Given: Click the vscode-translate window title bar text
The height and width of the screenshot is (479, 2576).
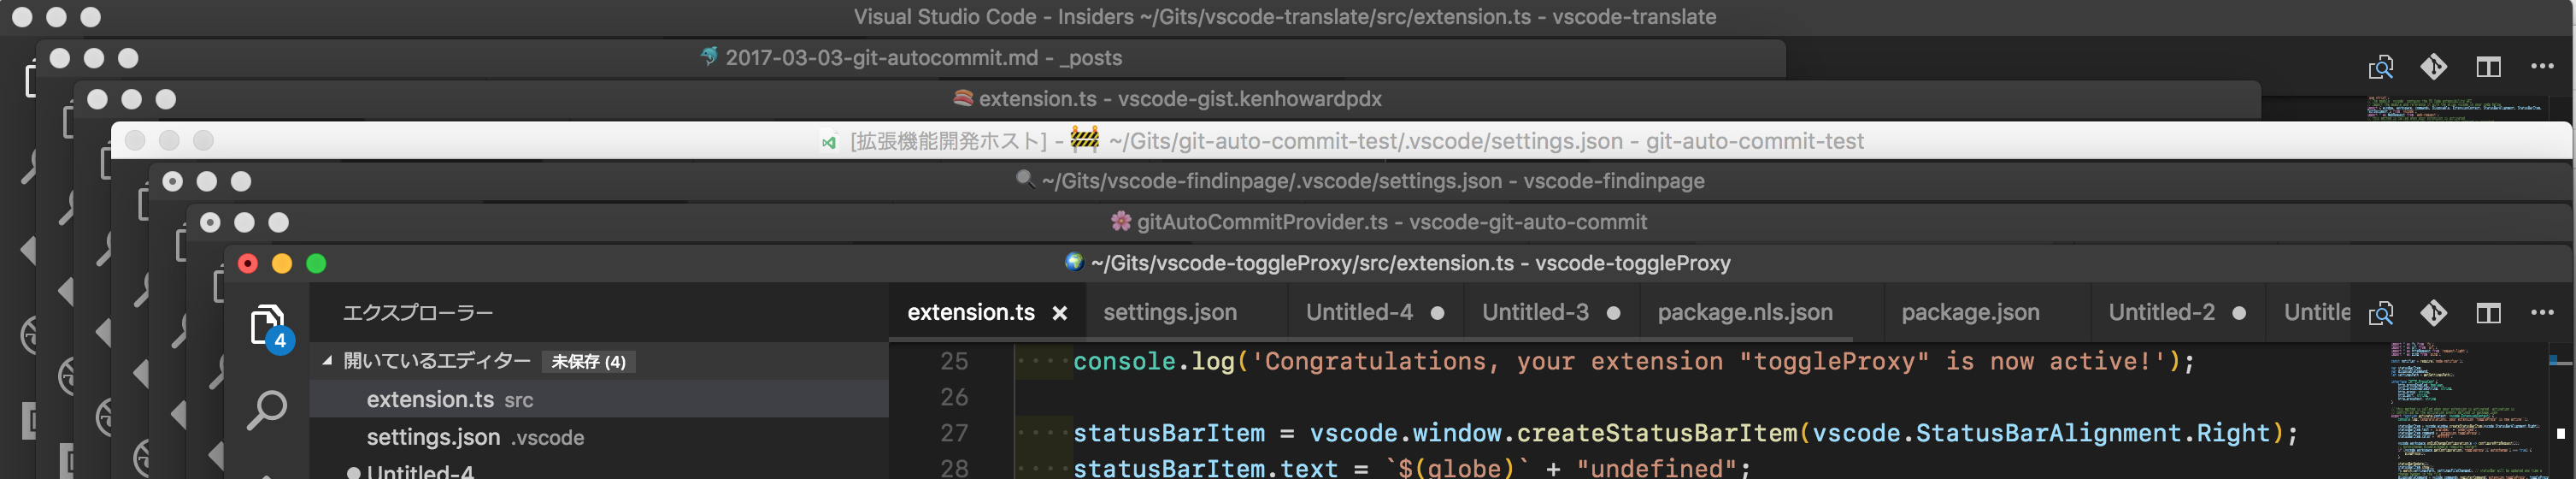Looking at the screenshot, I should click(x=1285, y=16).
